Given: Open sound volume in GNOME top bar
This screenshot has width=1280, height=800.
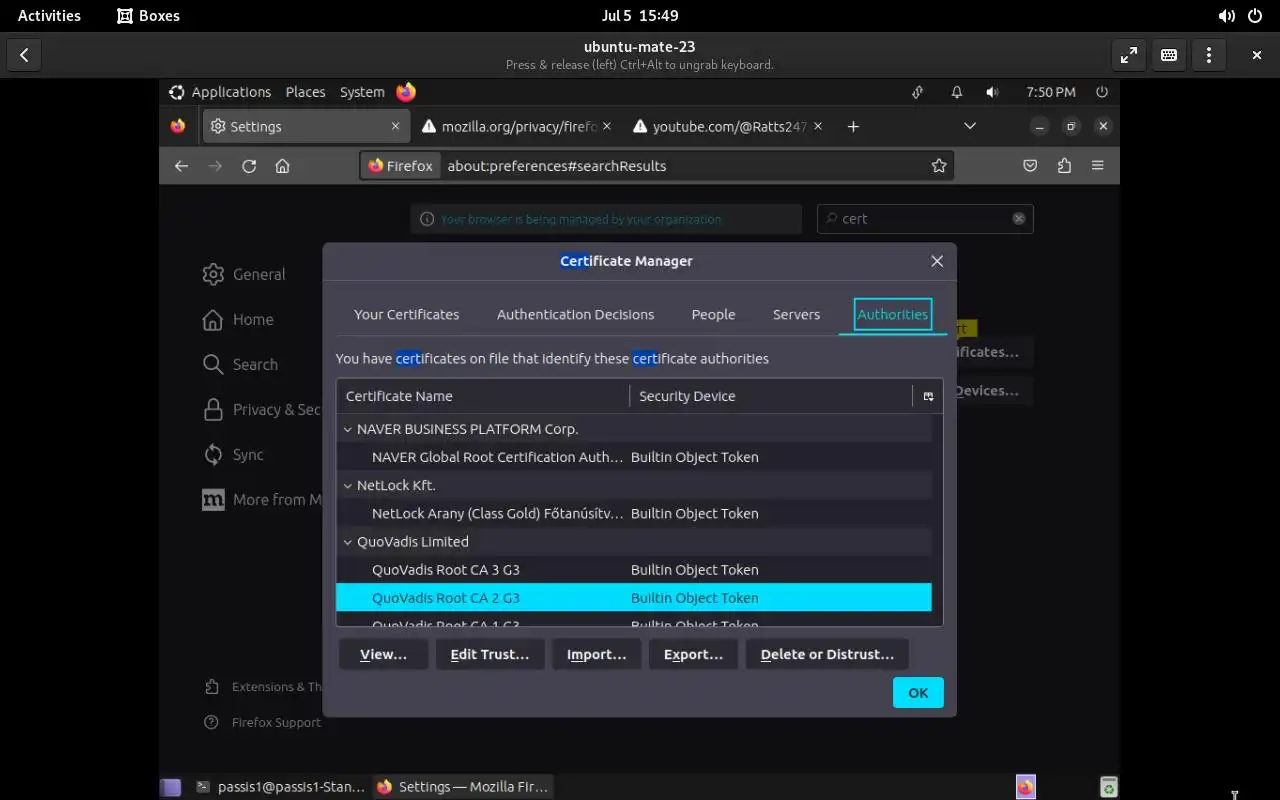Looking at the screenshot, I should pos(1227,16).
